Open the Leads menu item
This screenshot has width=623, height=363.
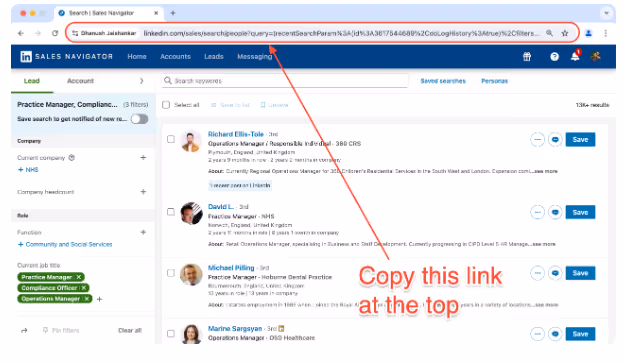point(214,57)
